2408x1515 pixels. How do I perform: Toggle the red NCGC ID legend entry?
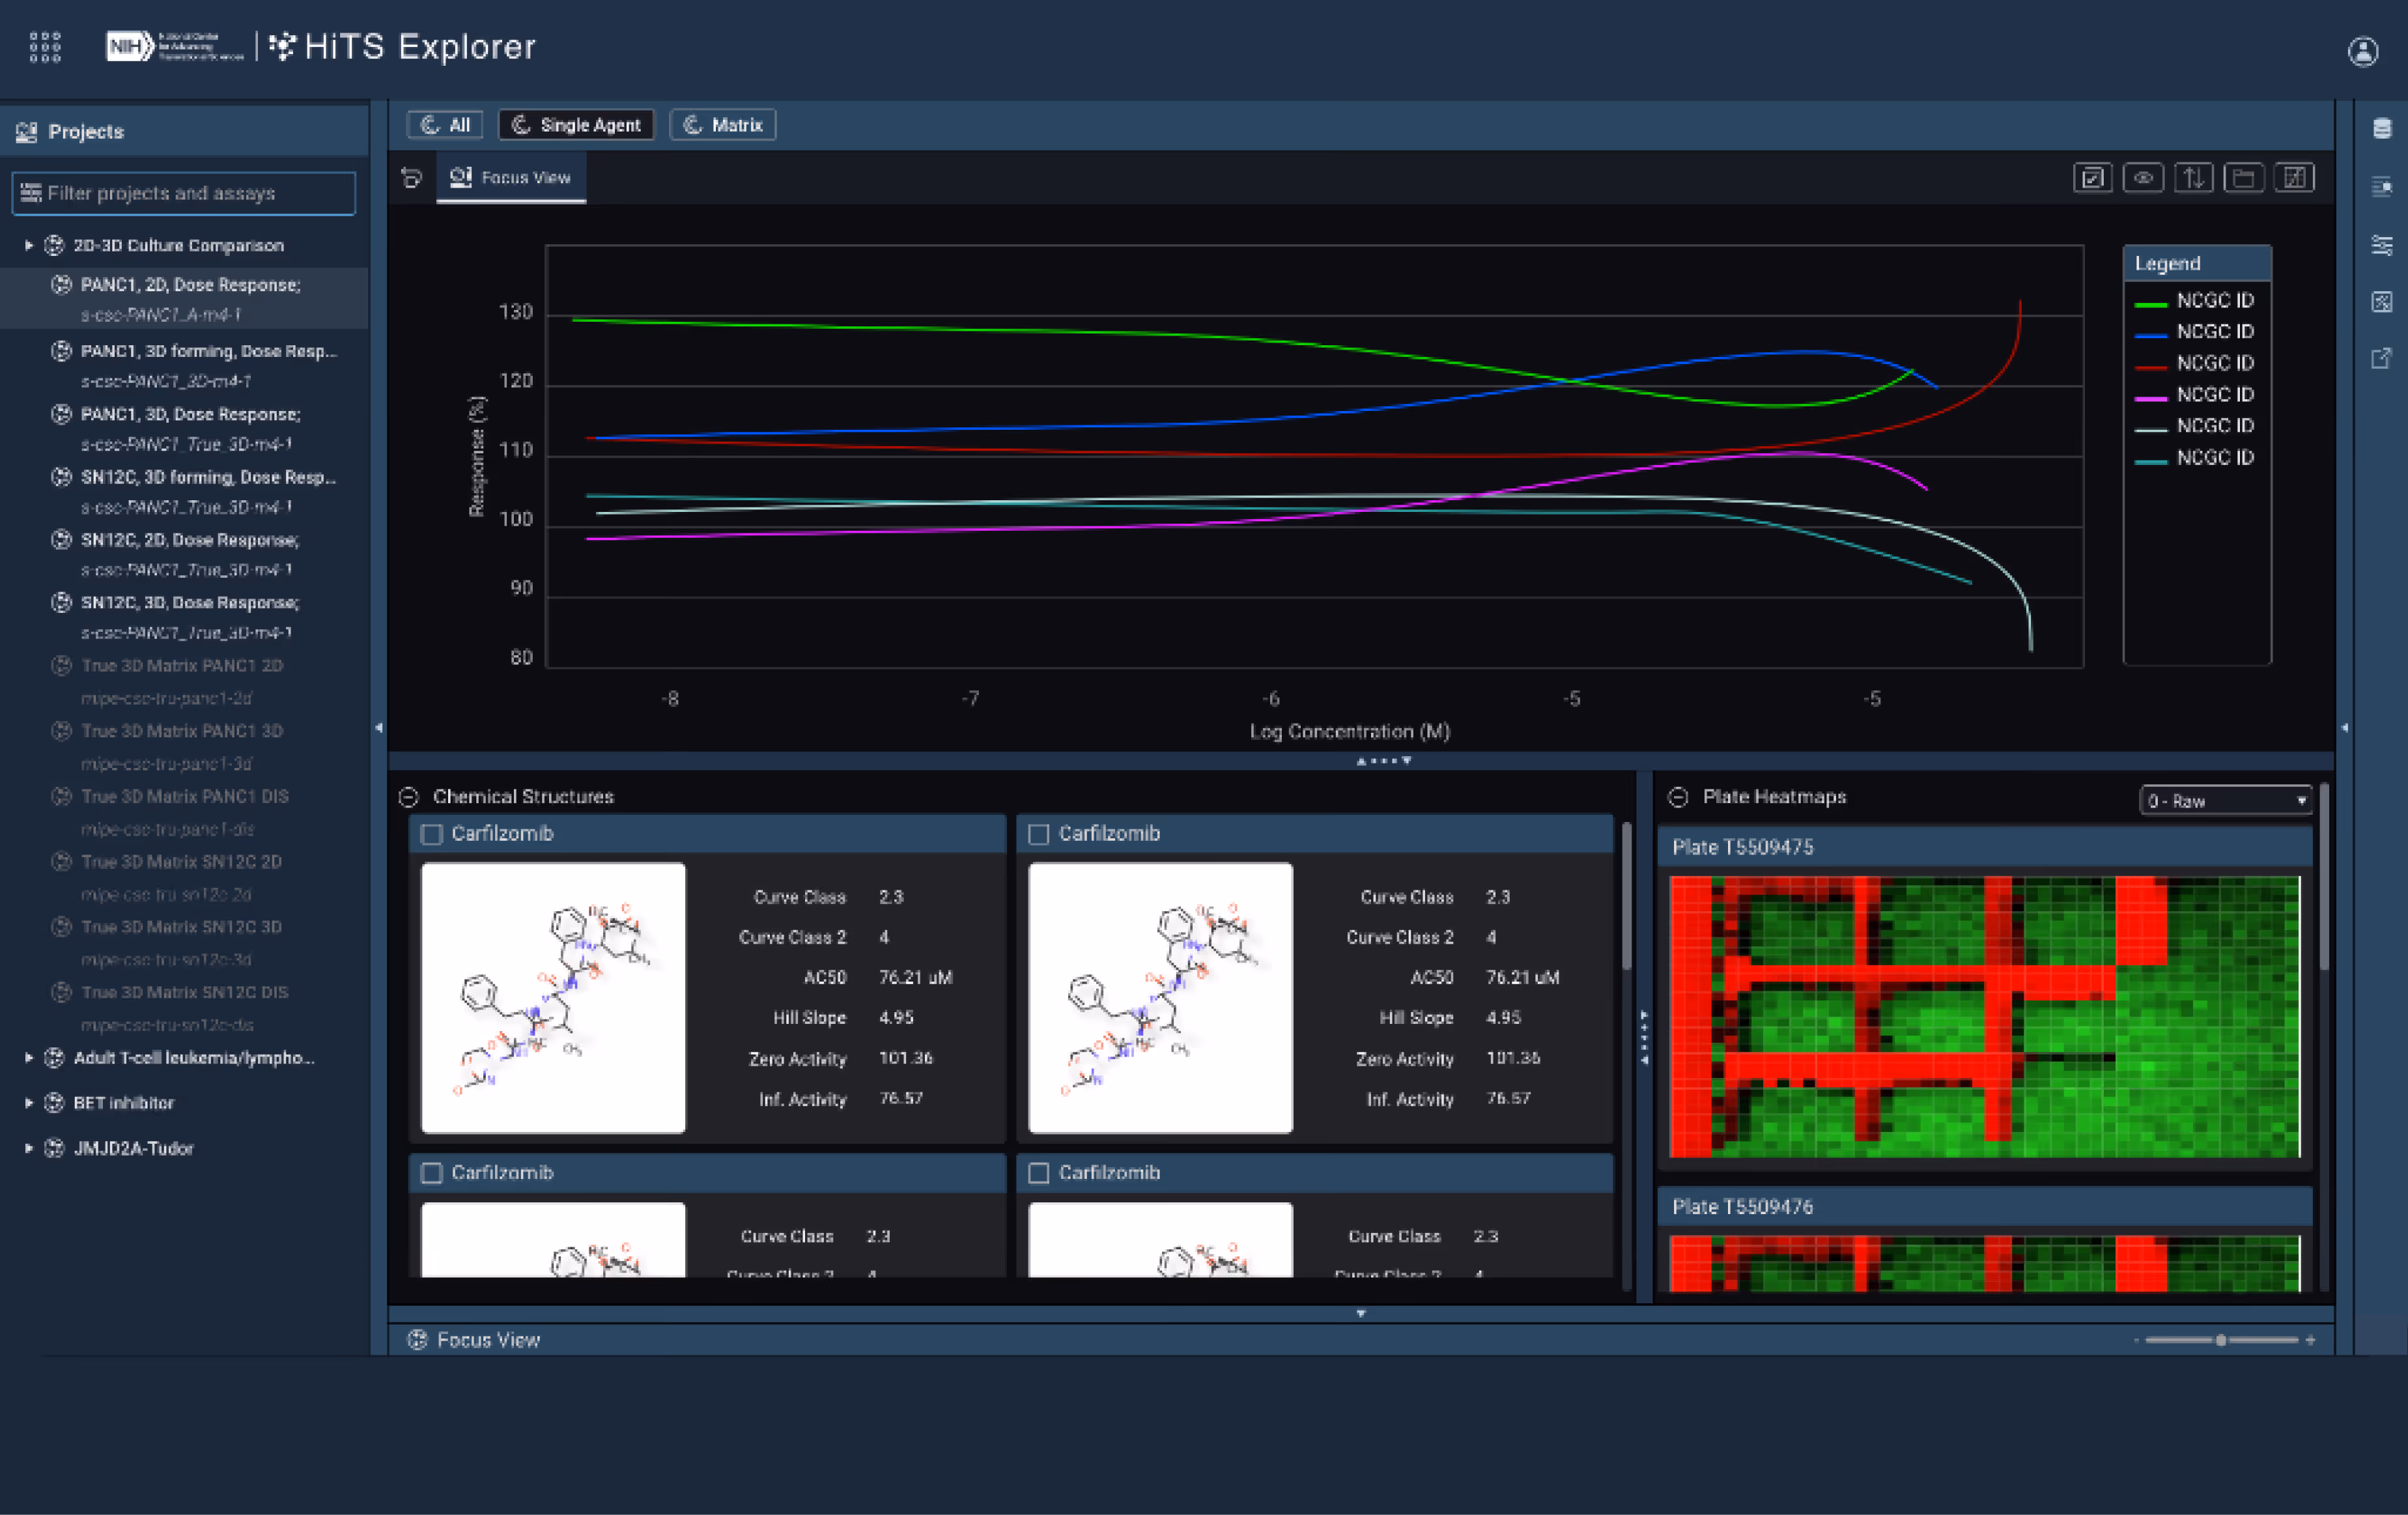[2194, 363]
